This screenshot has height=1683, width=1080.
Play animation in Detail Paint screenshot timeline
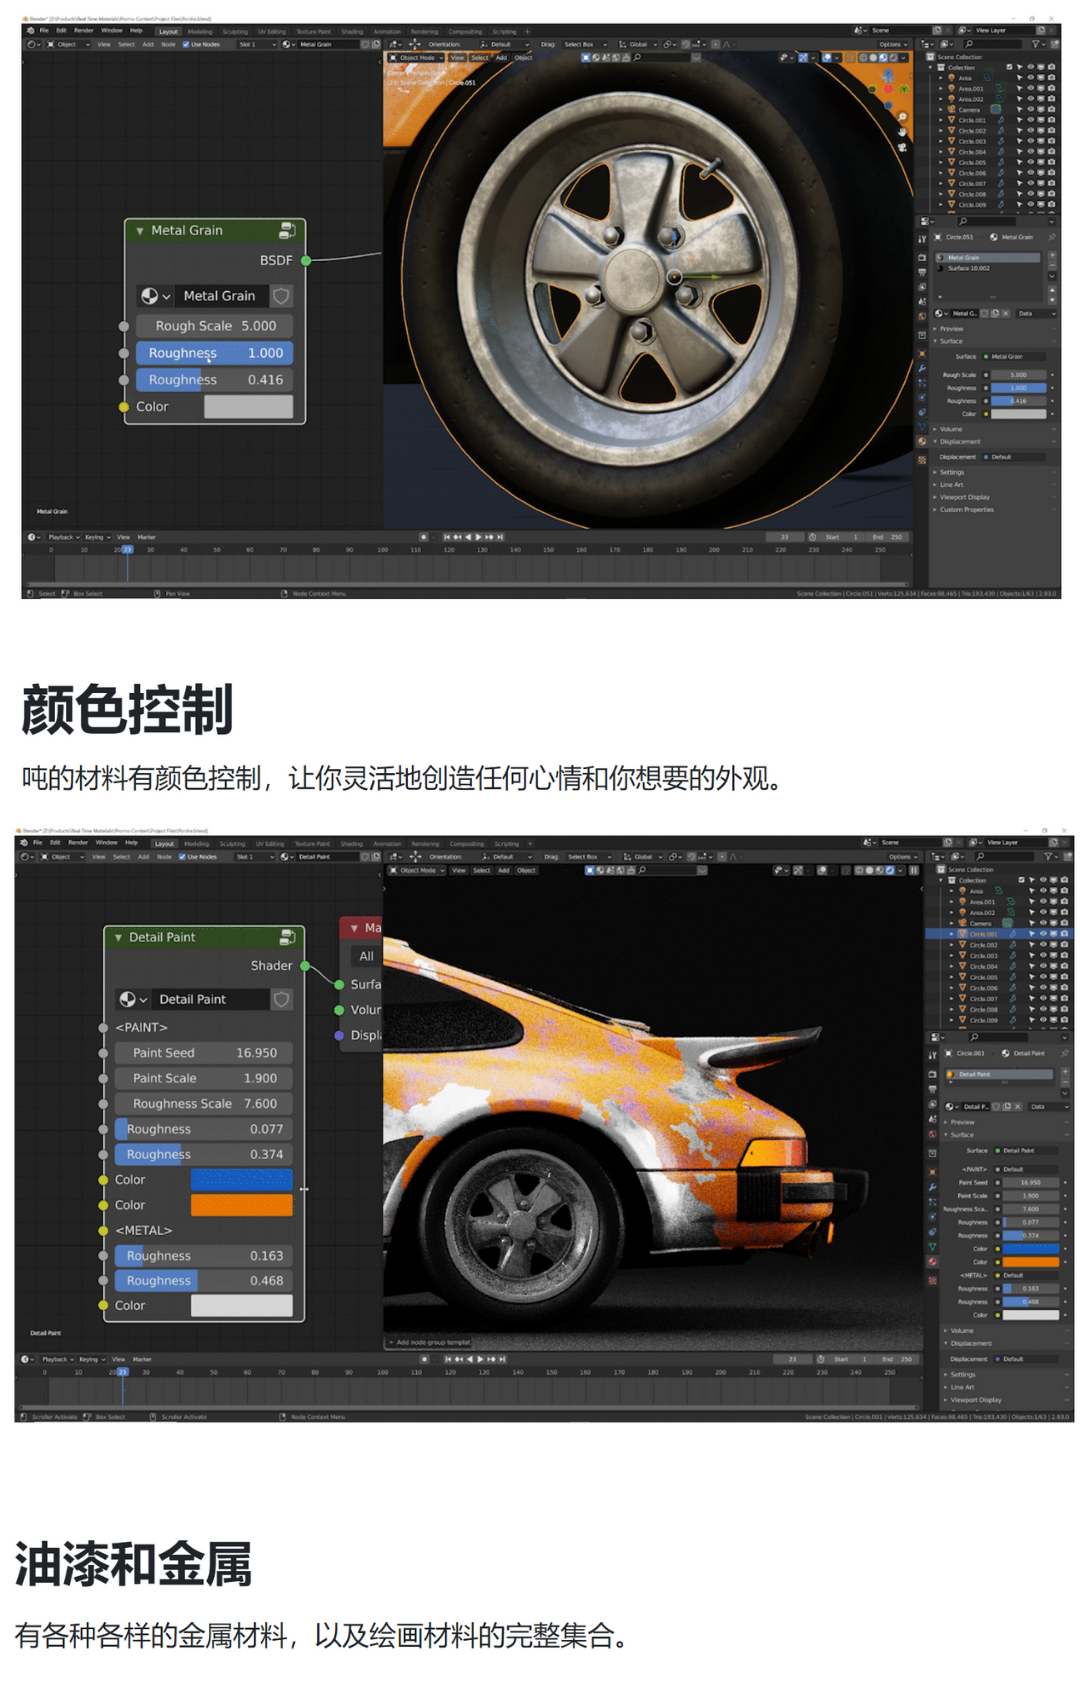480,1359
